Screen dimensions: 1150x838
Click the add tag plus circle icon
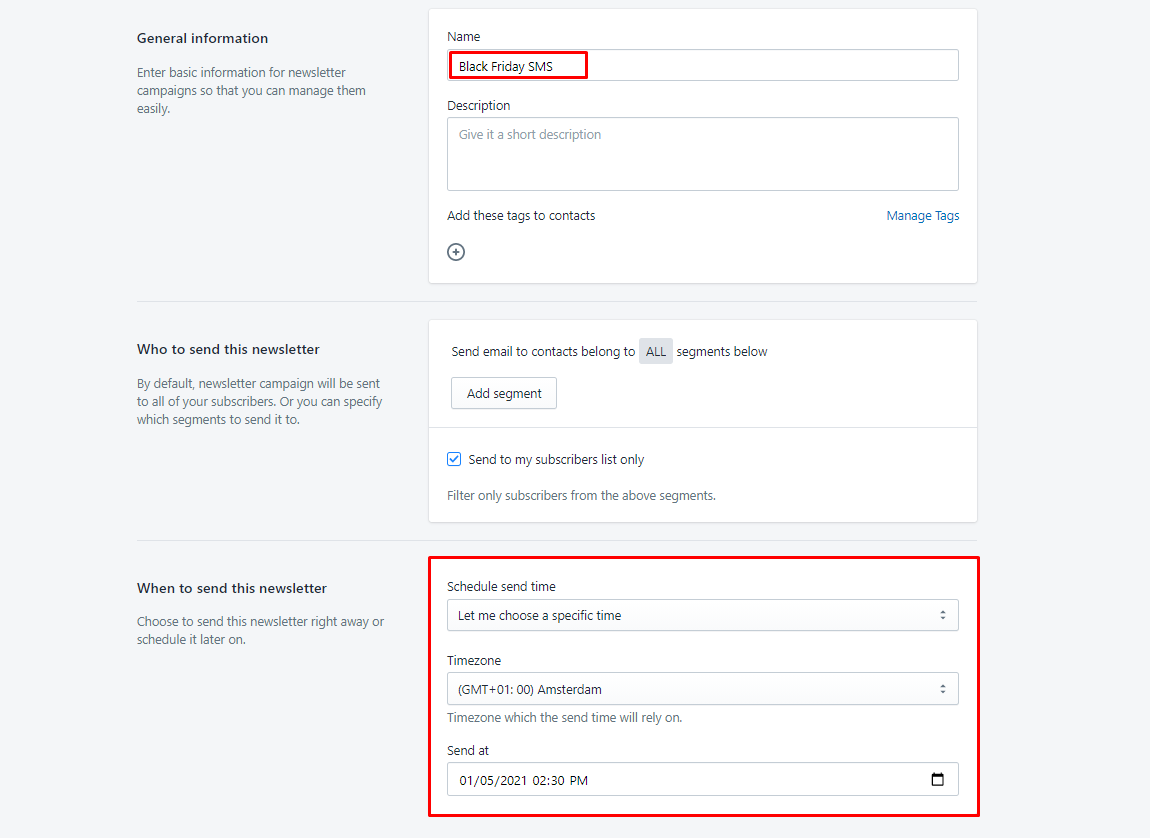click(456, 252)
